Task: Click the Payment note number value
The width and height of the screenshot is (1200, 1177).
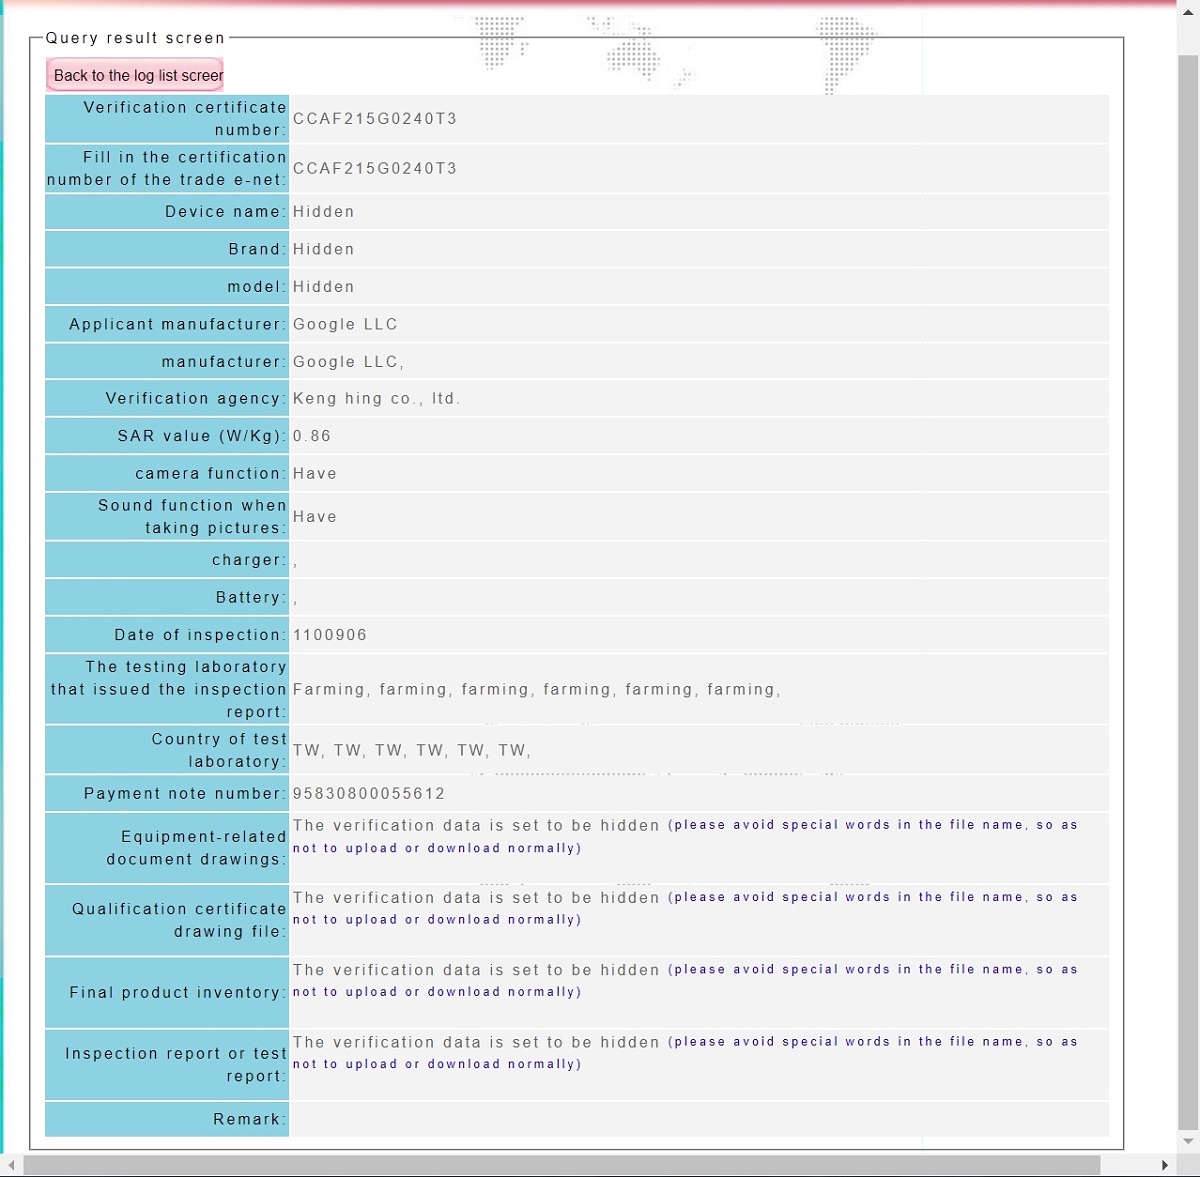Action: (369, 794)
